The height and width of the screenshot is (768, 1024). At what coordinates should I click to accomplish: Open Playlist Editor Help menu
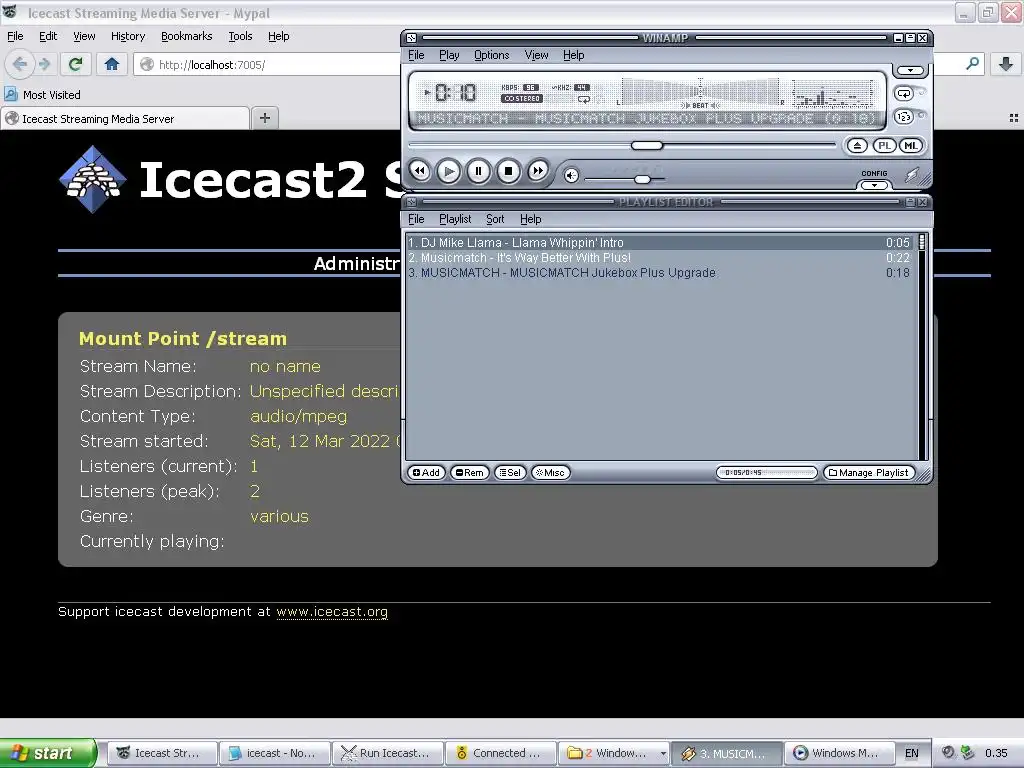pos(530,219)
